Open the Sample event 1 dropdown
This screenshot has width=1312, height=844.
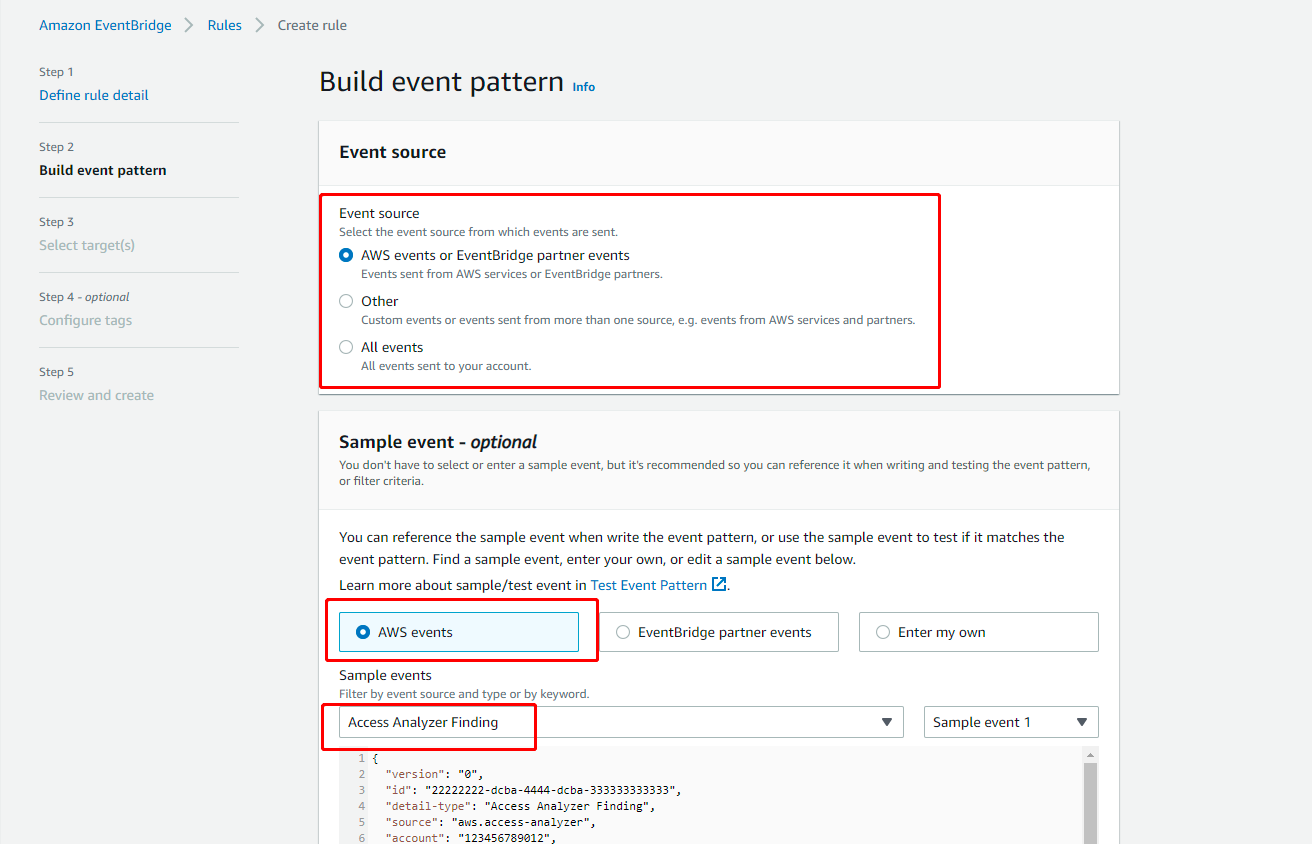click(1011, 722)
